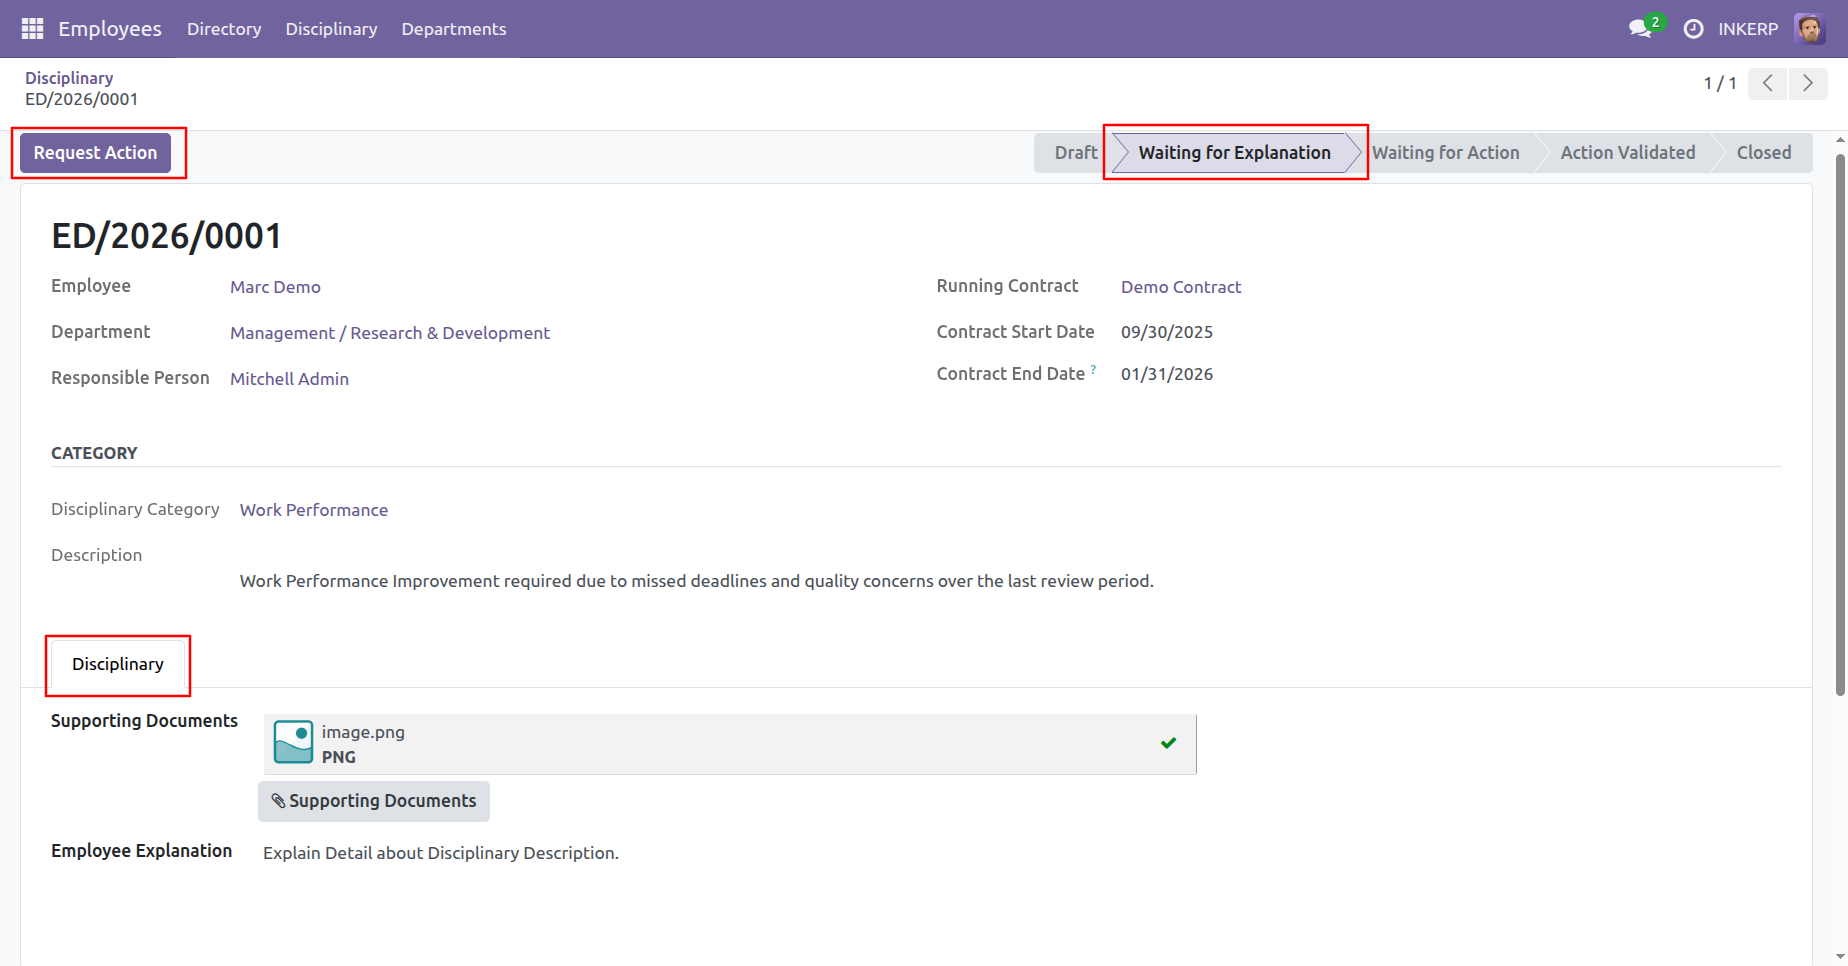Open the Departments menu
This screenshot has height=966, width=1848.
pyautogui.click(x=454, y=29)
